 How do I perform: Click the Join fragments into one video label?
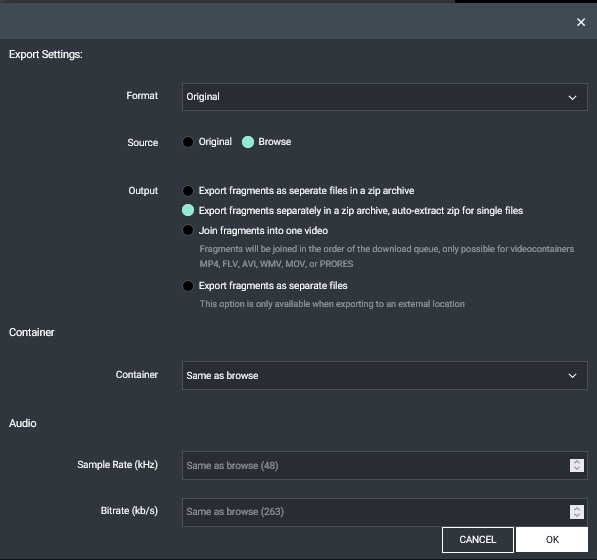[263, 230]
